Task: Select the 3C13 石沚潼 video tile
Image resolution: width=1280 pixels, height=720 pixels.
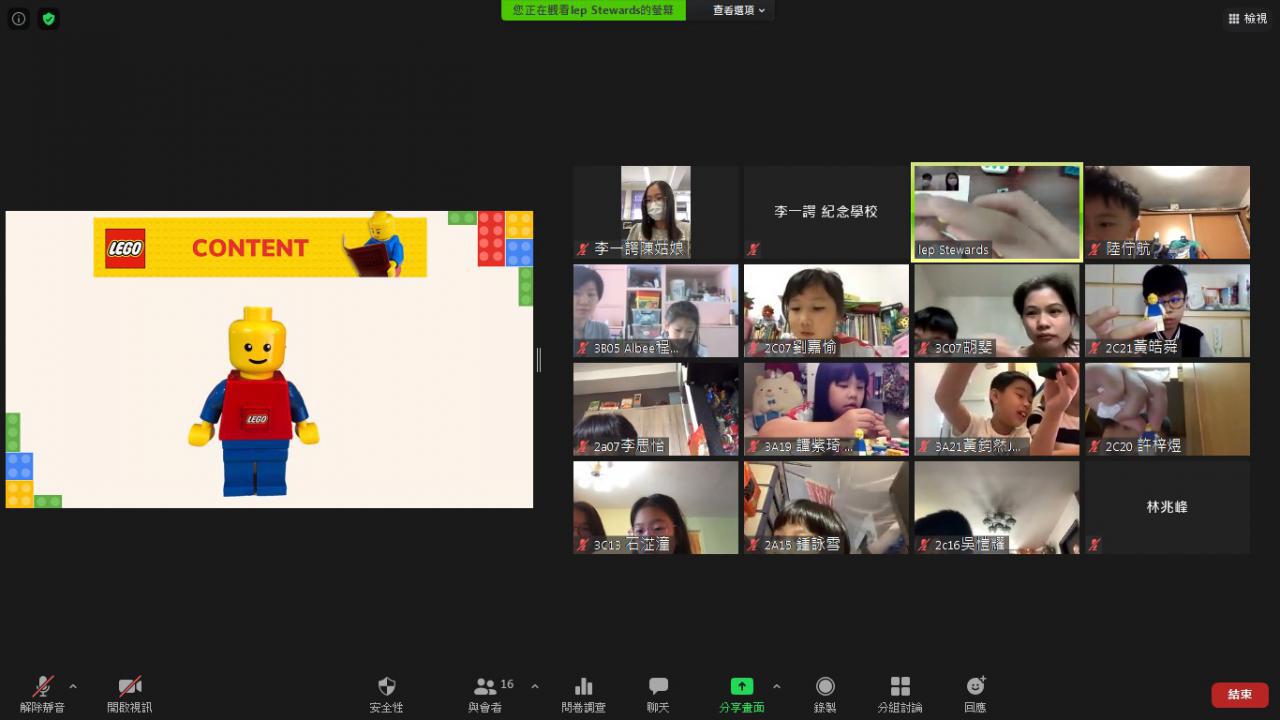Action: (x=656, y=507)
